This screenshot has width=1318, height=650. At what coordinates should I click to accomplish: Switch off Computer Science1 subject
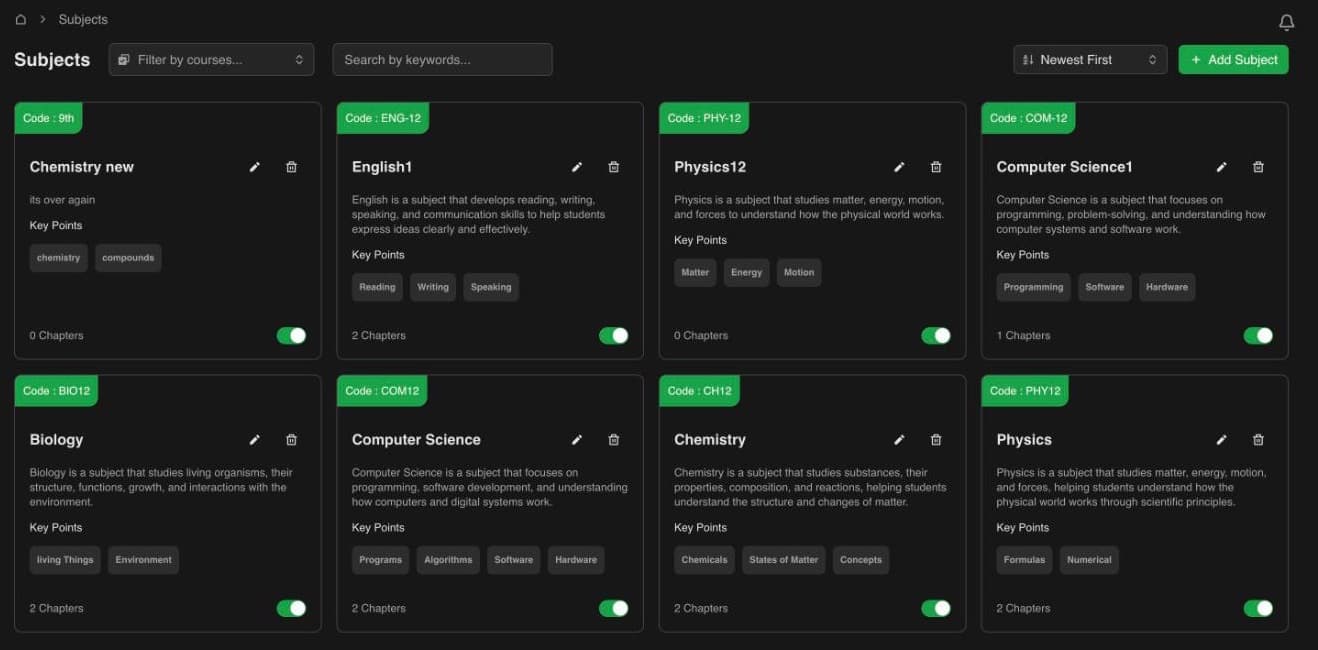pyautogui.click(x=1258, y=335)
